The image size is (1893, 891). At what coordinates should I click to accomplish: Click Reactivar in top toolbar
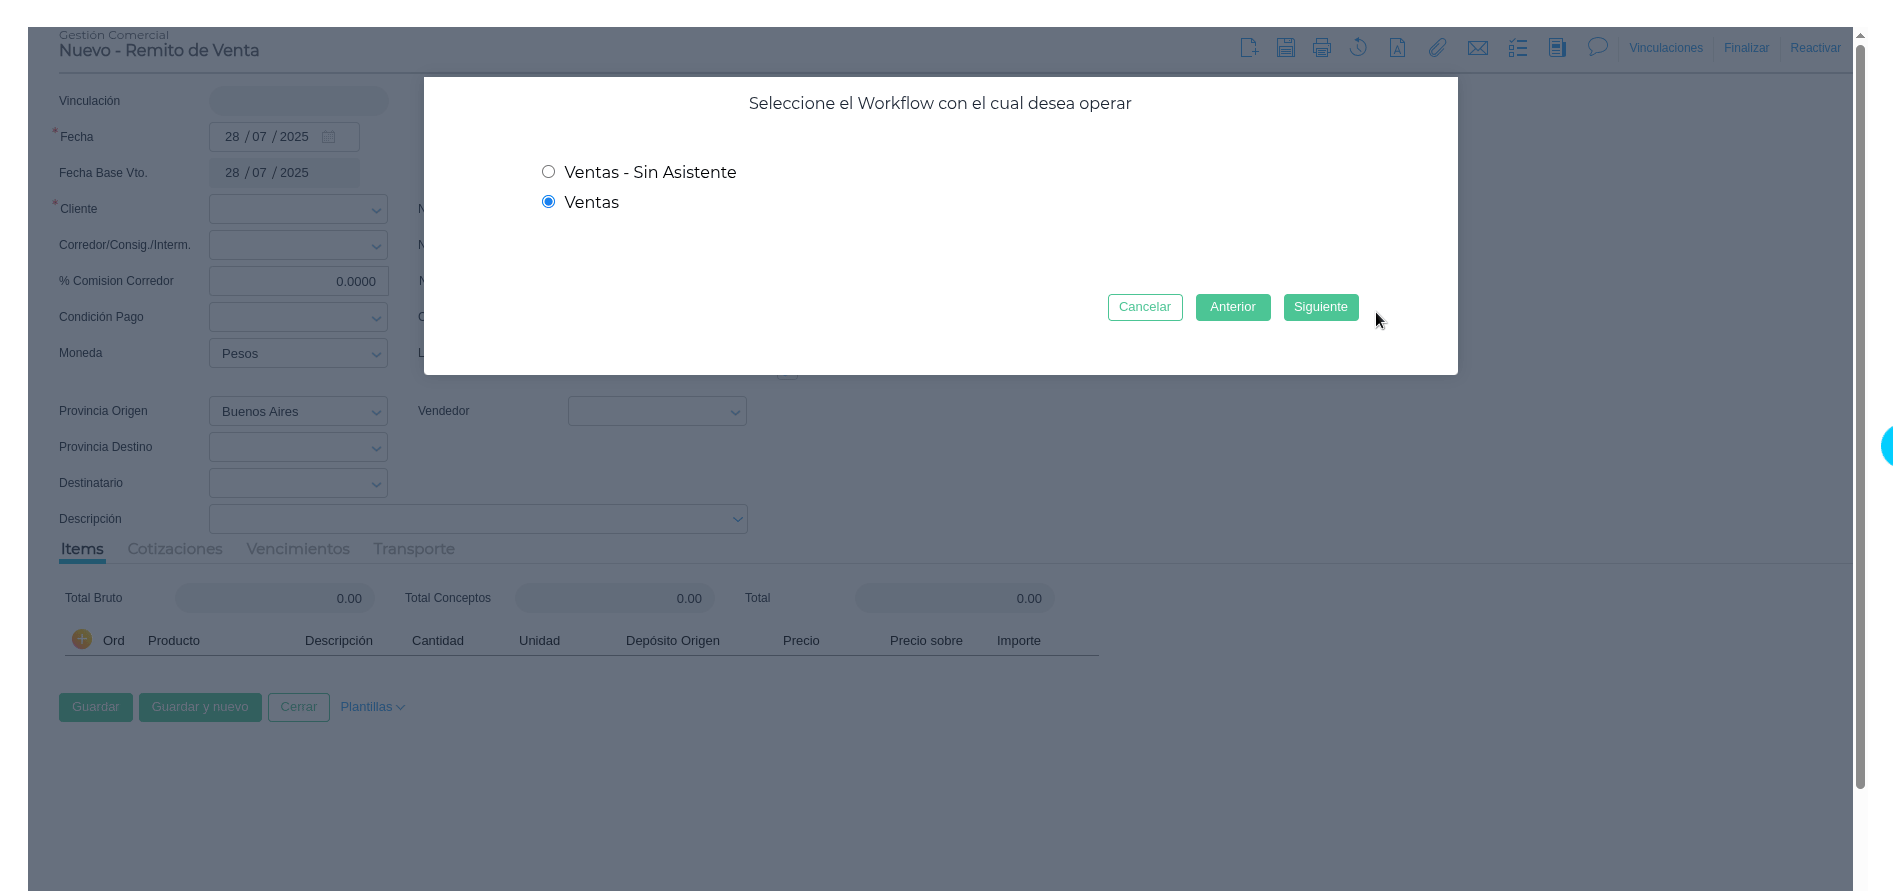pos(1815,48)
